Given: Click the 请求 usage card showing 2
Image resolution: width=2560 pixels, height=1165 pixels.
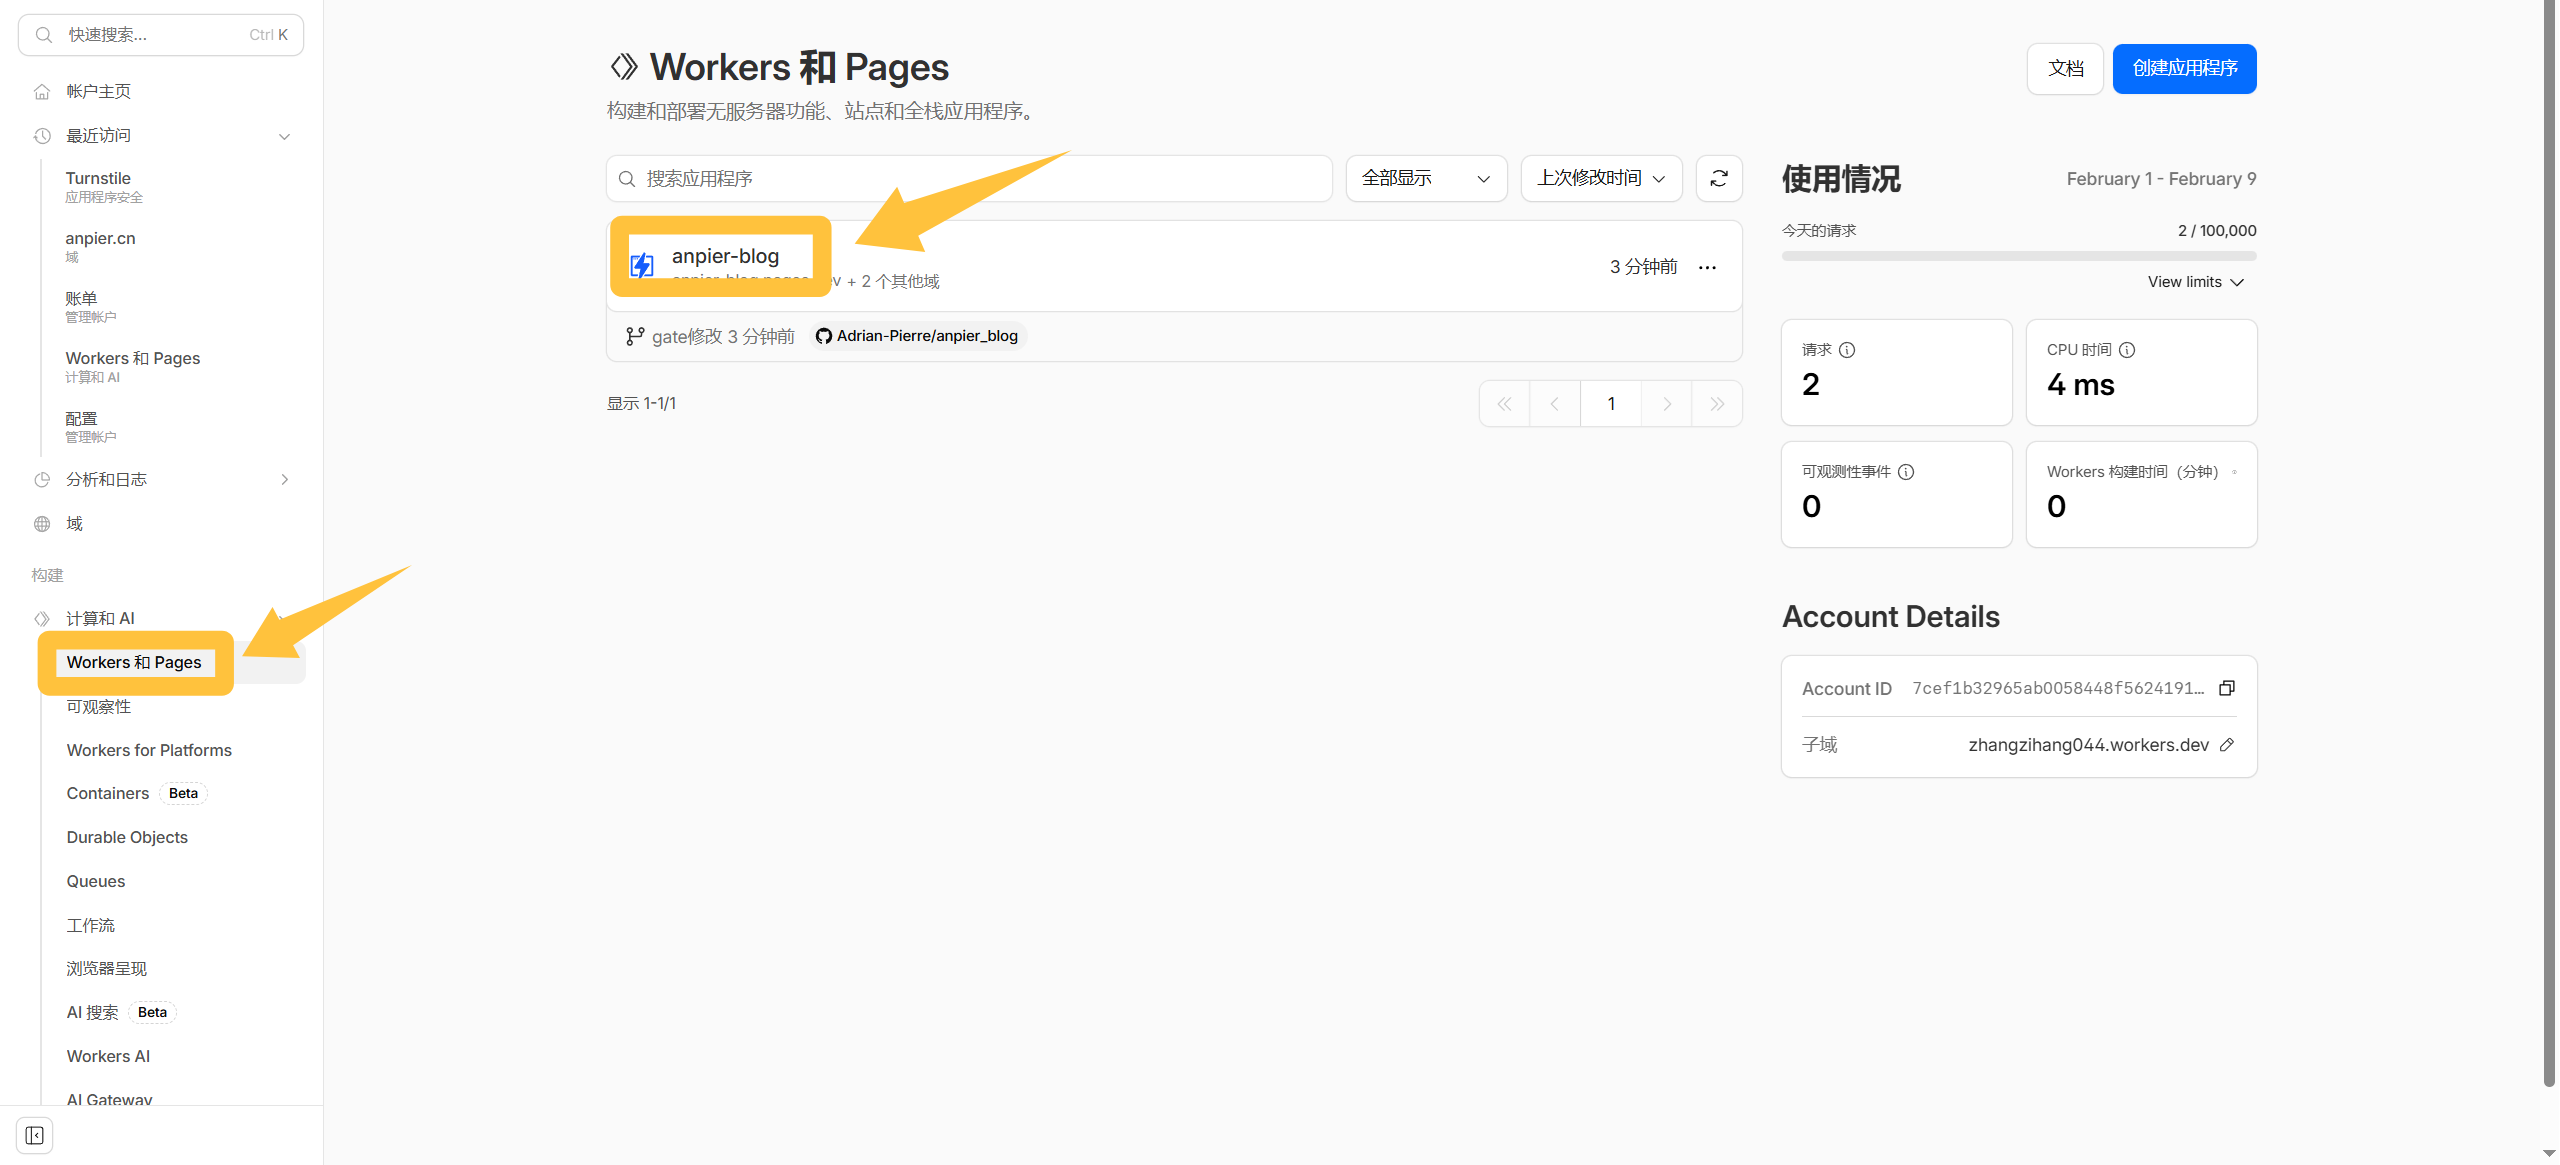Looking at the screenshot, I should [1896, 372].
